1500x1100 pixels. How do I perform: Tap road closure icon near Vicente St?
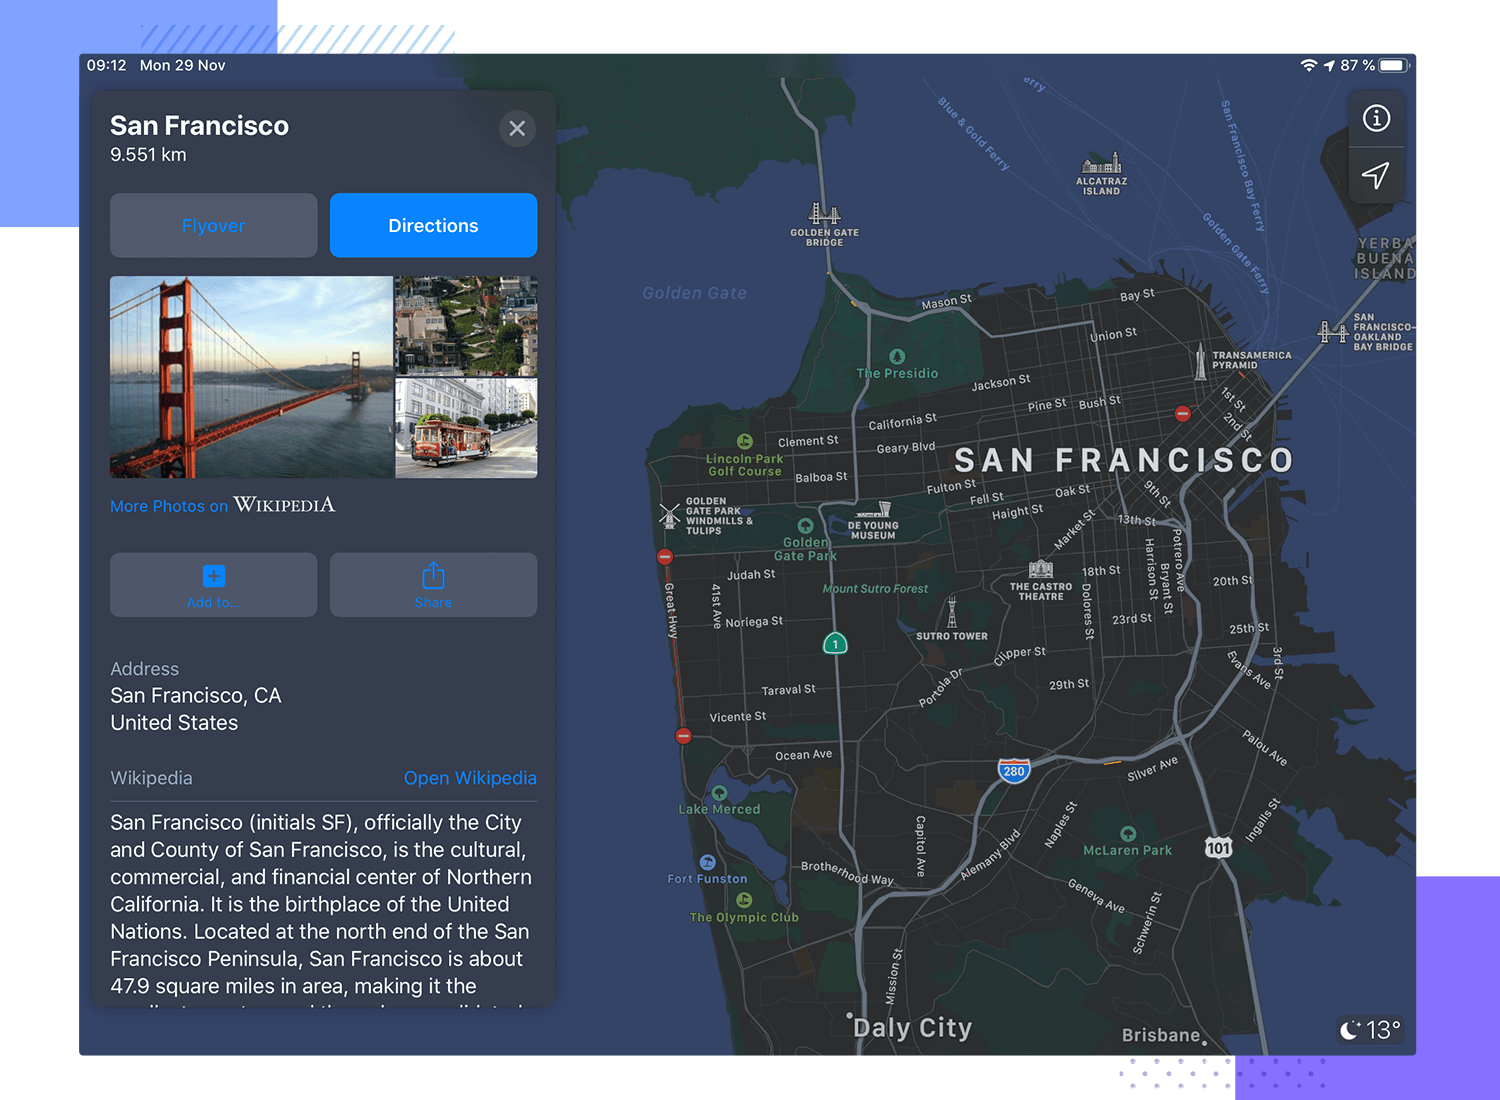coord(683,736)
